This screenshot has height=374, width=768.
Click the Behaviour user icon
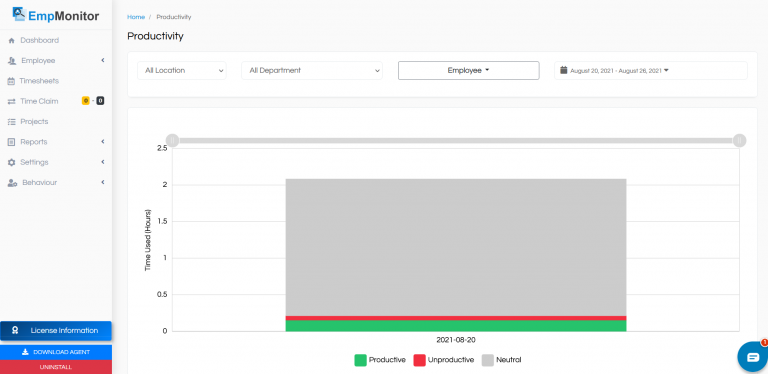12,183
